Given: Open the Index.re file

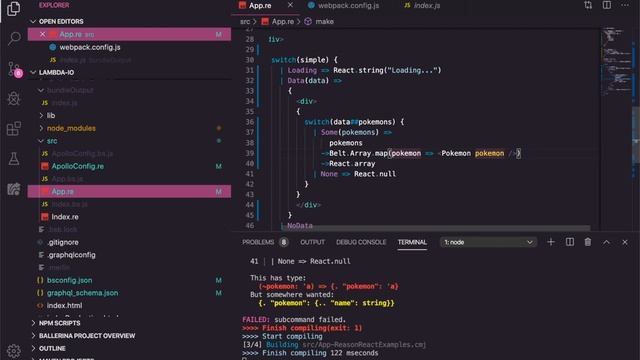Looking at the screenshot, I should coord(129,217).
